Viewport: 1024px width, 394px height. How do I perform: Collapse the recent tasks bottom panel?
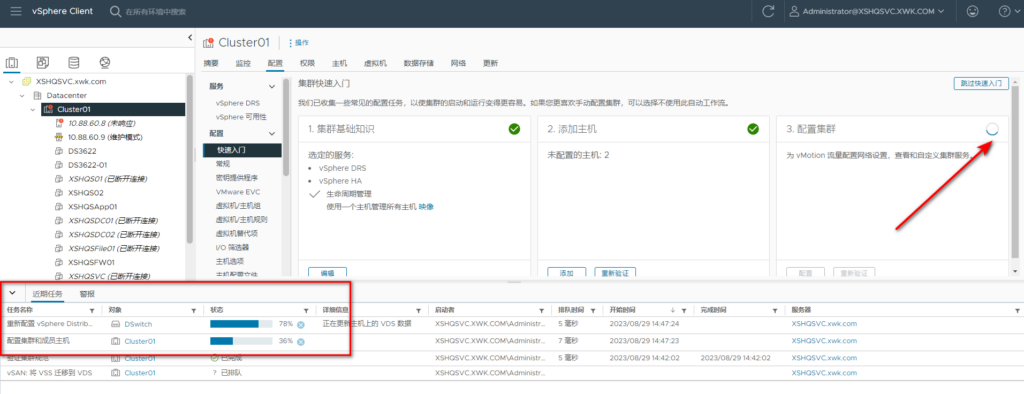point(12,293)
